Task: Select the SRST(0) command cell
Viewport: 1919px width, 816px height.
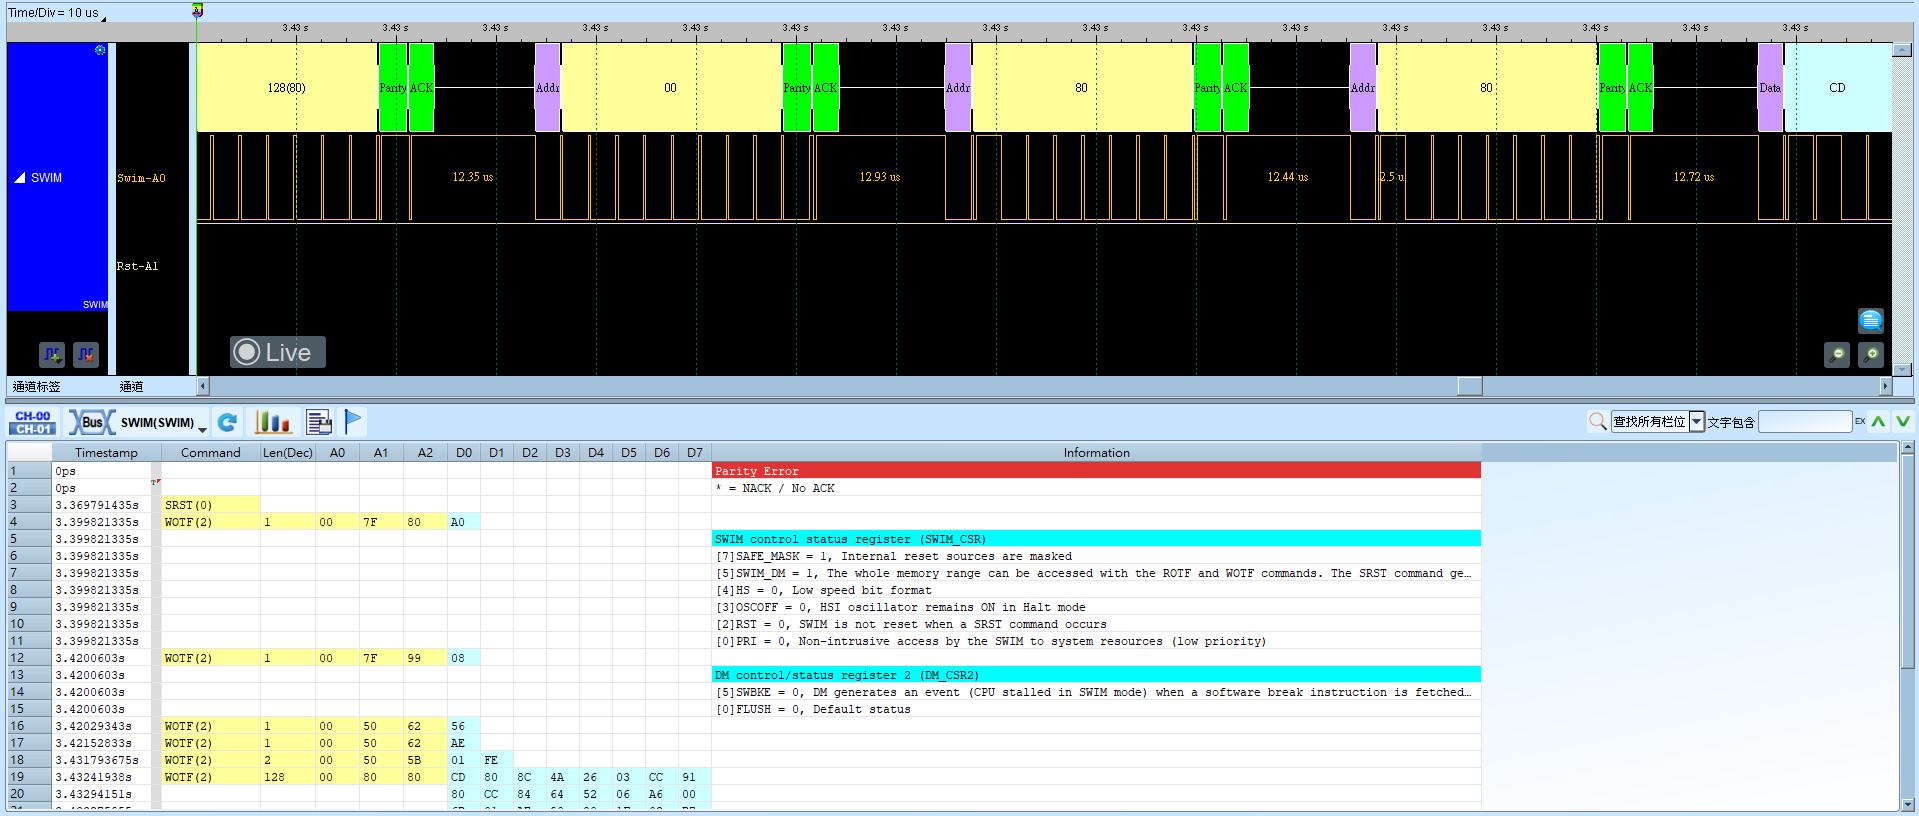Action: (x=210, y=505)
